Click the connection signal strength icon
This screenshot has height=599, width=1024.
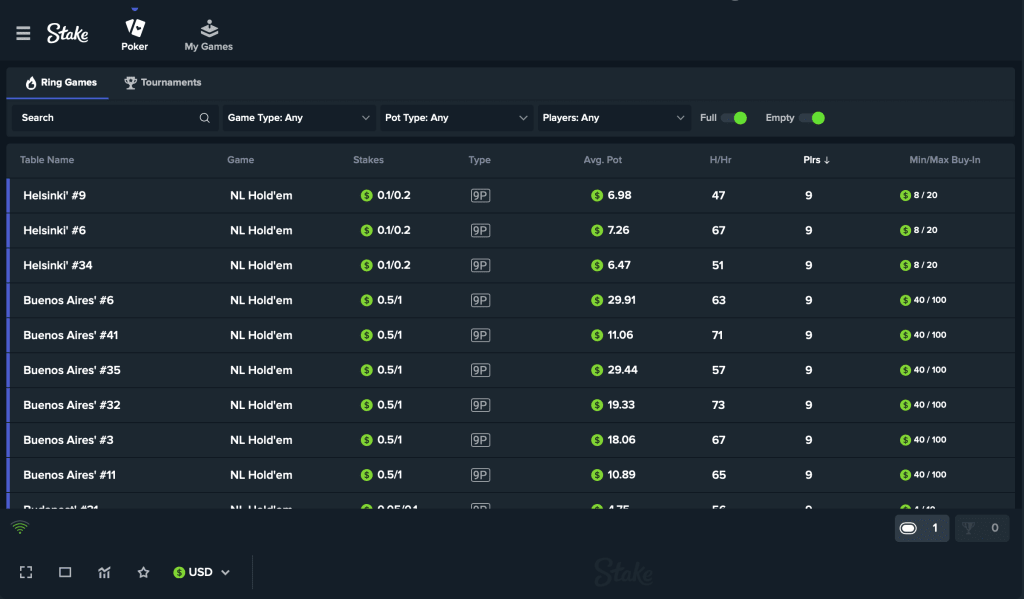(22, 528)
